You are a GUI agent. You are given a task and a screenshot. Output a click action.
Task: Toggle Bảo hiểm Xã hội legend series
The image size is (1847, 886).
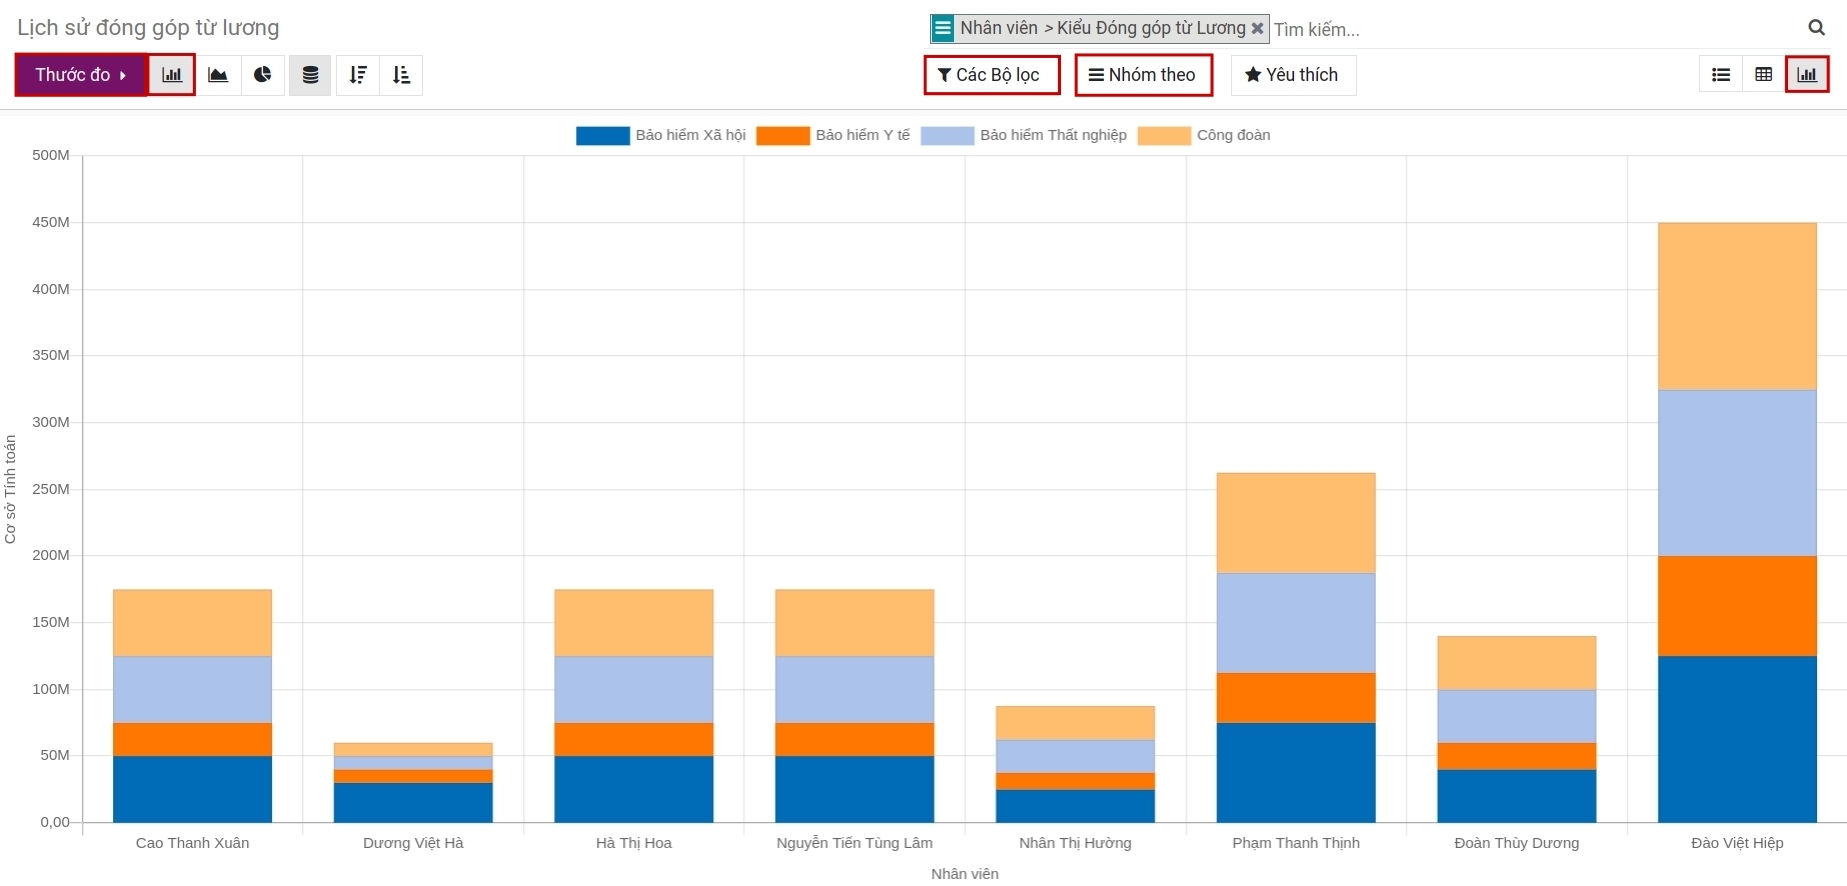(x=690, y=135)
